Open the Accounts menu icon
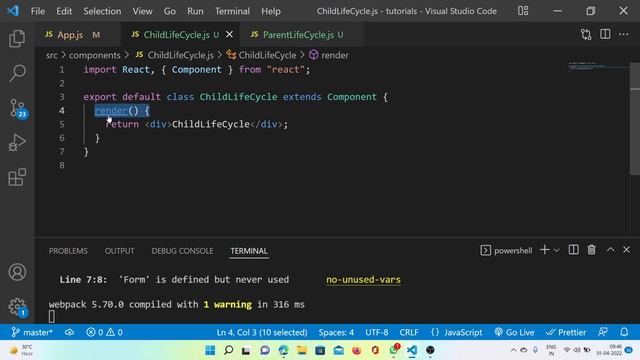640x360 pixels. [x=17, y=272]
